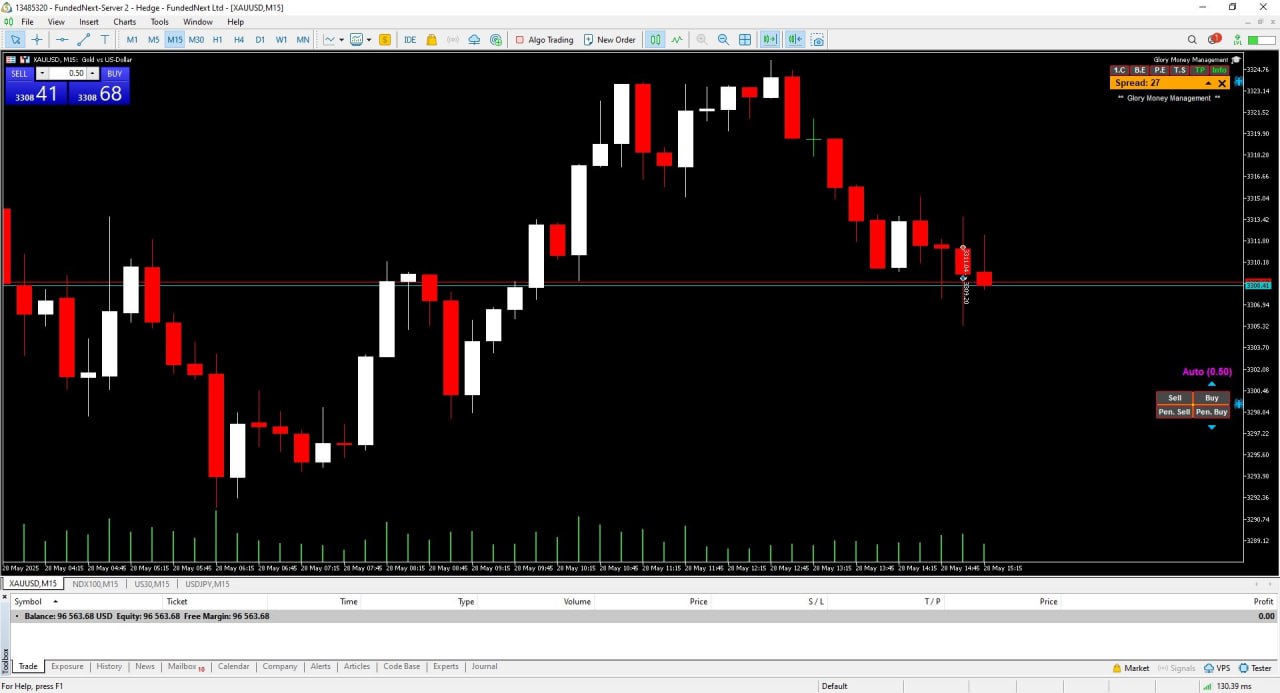This screenshot has height=693, width=1280.
Task: Pick the horizontal line drawing tool
Action: (62, 40)
